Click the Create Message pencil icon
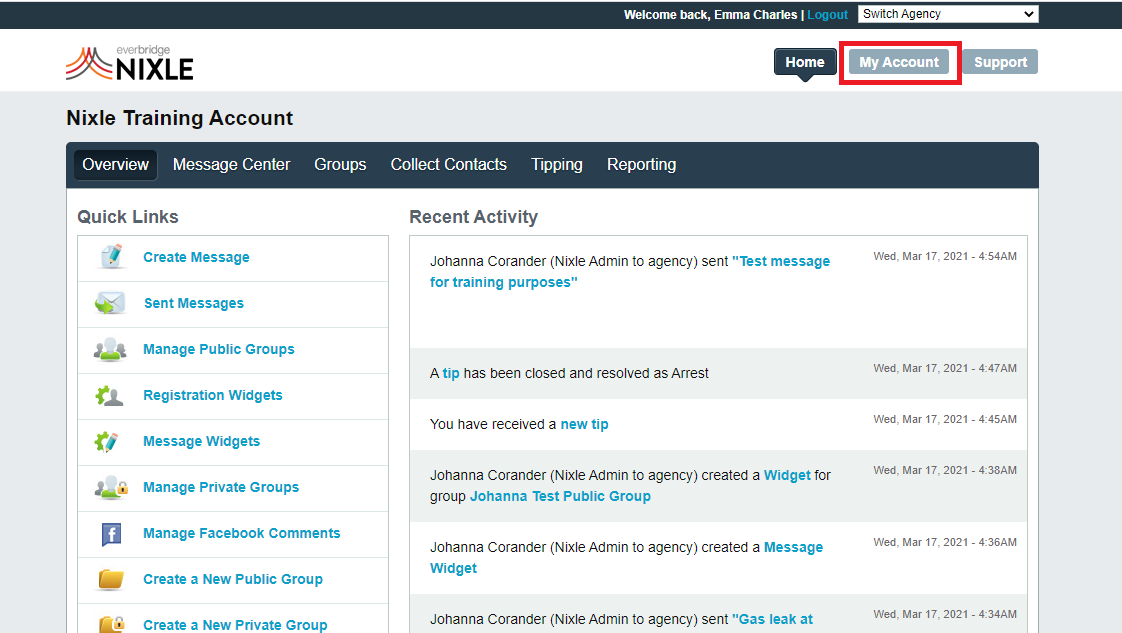The height and width of the screenshot is (633, 1122). click(111, 257)
